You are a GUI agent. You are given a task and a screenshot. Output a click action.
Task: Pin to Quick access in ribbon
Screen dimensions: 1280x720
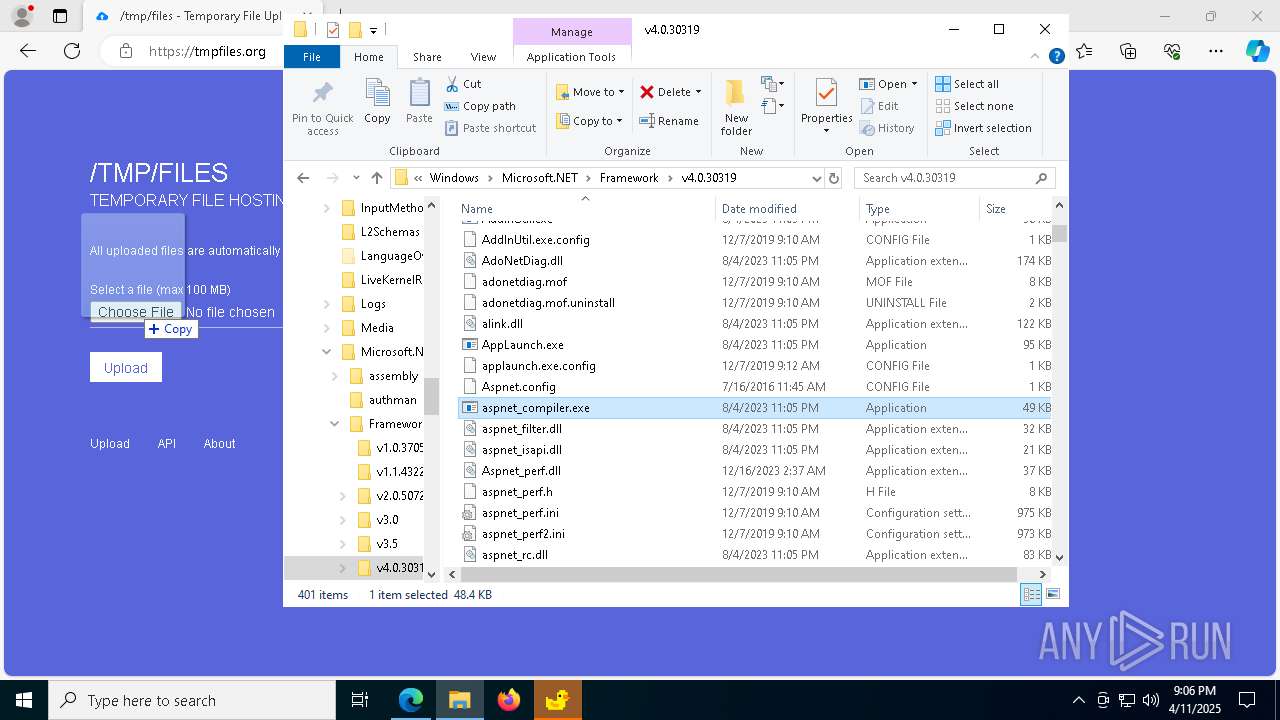click(322, 108)
